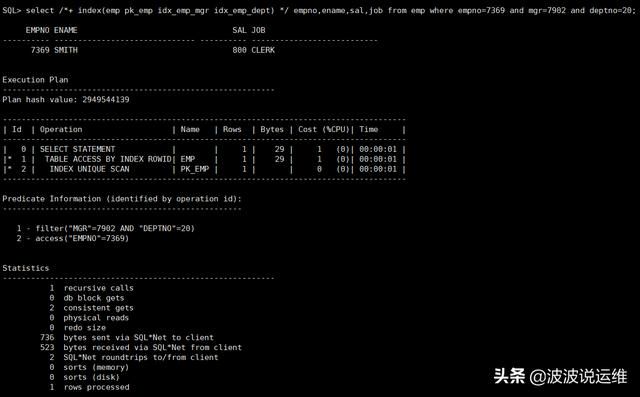Click the 'deptno=20;' condition in the query
Screen dimensions: 640x397
[x=613, y=10]
